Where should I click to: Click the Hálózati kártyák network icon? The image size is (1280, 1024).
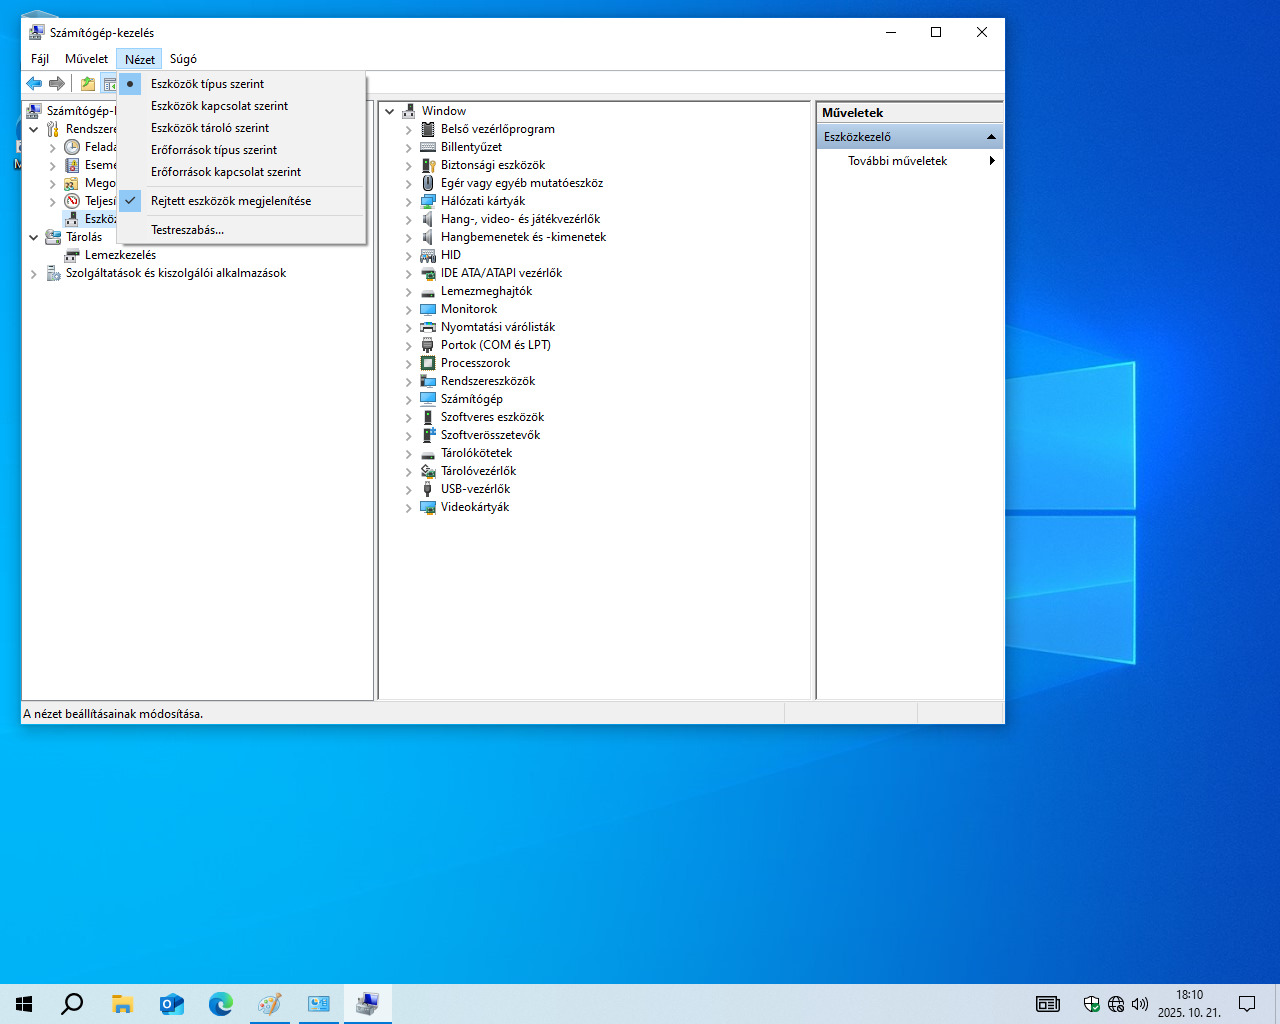(428, 201)
